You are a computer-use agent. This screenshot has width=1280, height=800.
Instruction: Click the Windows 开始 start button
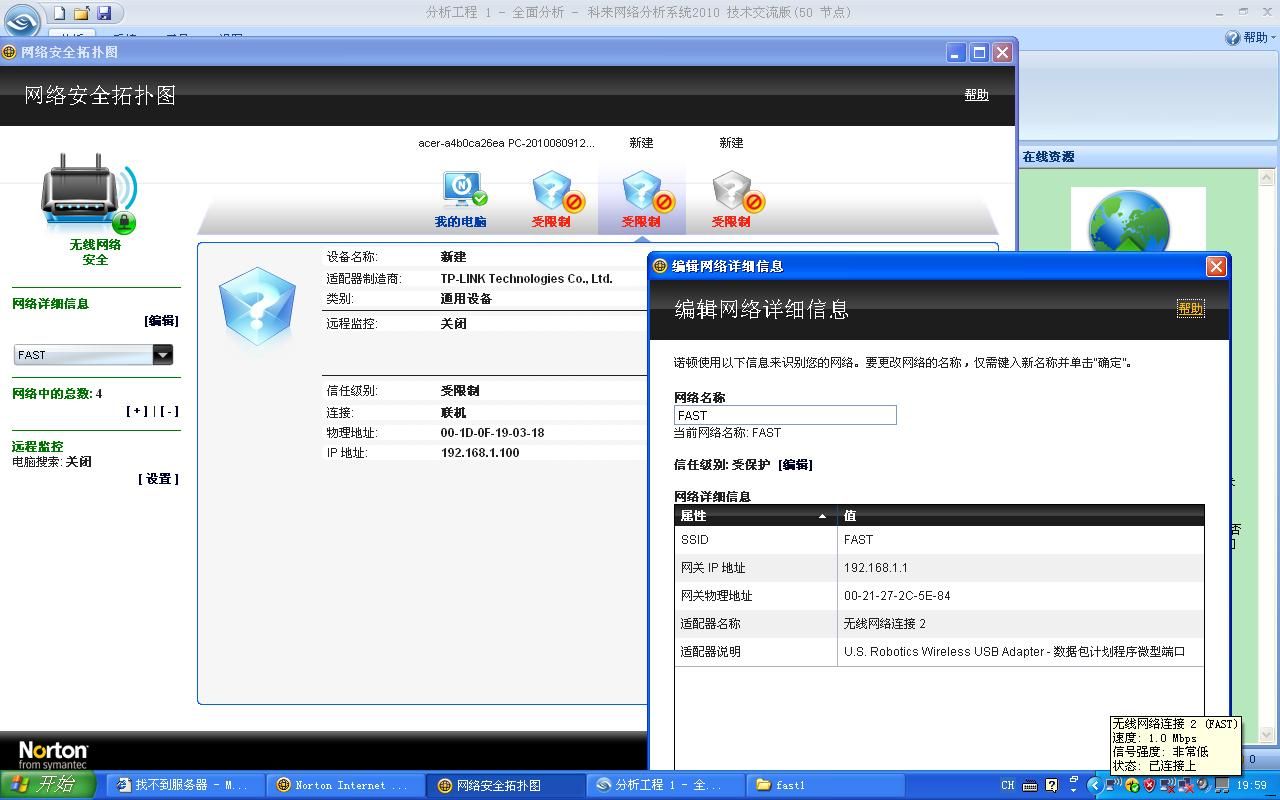coord(48,785)
